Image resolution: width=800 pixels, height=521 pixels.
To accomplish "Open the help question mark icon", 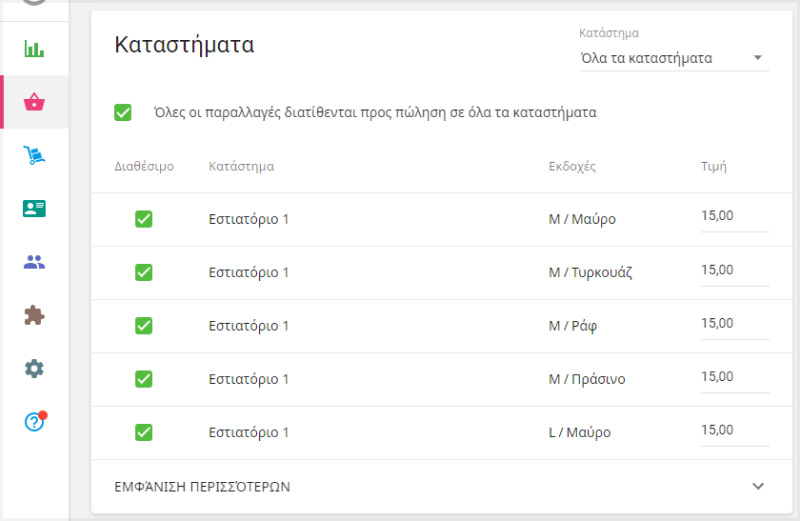I will (34, 421).
